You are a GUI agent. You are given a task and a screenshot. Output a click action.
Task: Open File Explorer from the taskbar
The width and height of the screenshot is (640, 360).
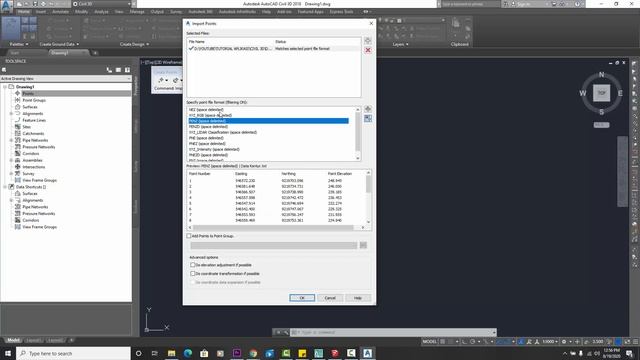click(x=171, y=353)
